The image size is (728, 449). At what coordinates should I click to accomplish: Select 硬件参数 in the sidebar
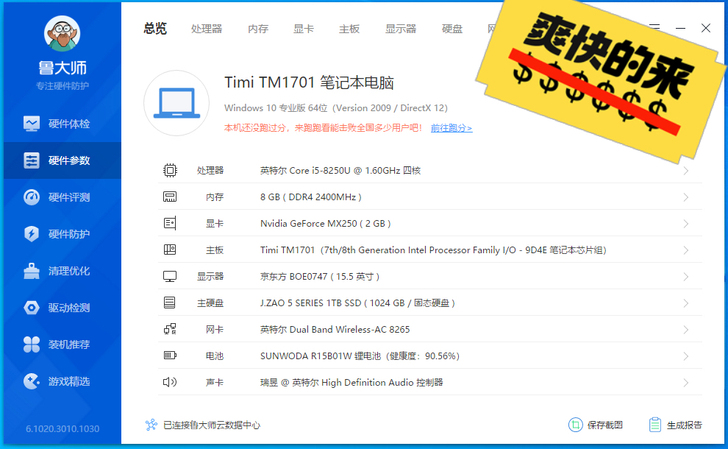(x=62, y=160)
